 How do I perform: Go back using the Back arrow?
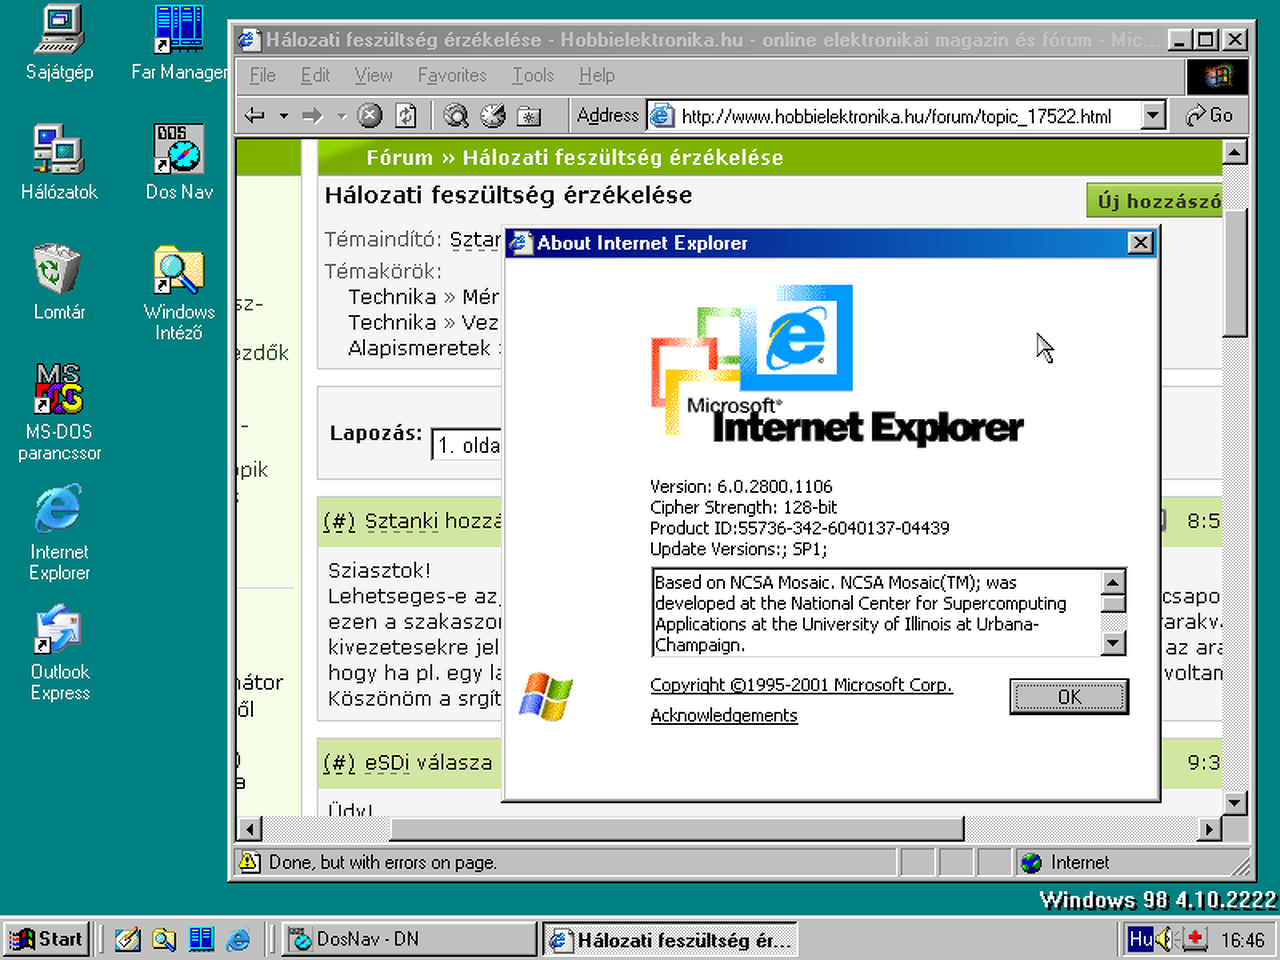(255, 116)
